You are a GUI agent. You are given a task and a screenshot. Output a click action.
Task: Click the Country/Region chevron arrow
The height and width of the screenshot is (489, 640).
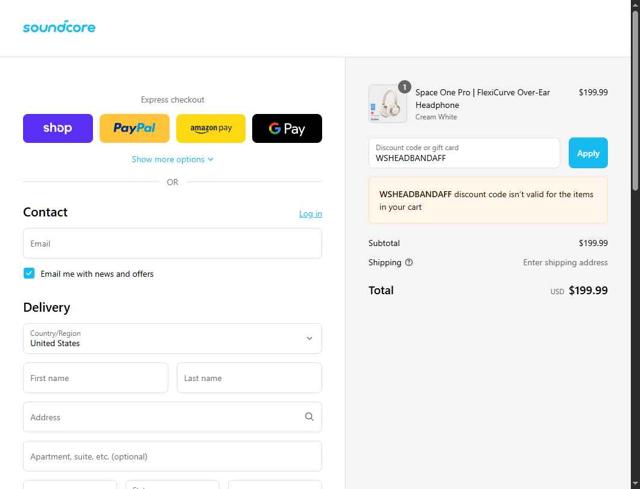[x=309, y=338]
